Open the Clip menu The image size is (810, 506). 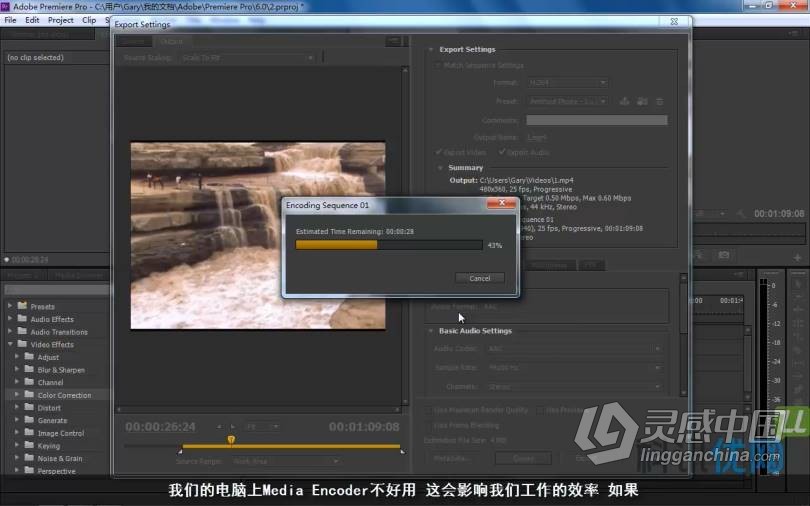89,20
